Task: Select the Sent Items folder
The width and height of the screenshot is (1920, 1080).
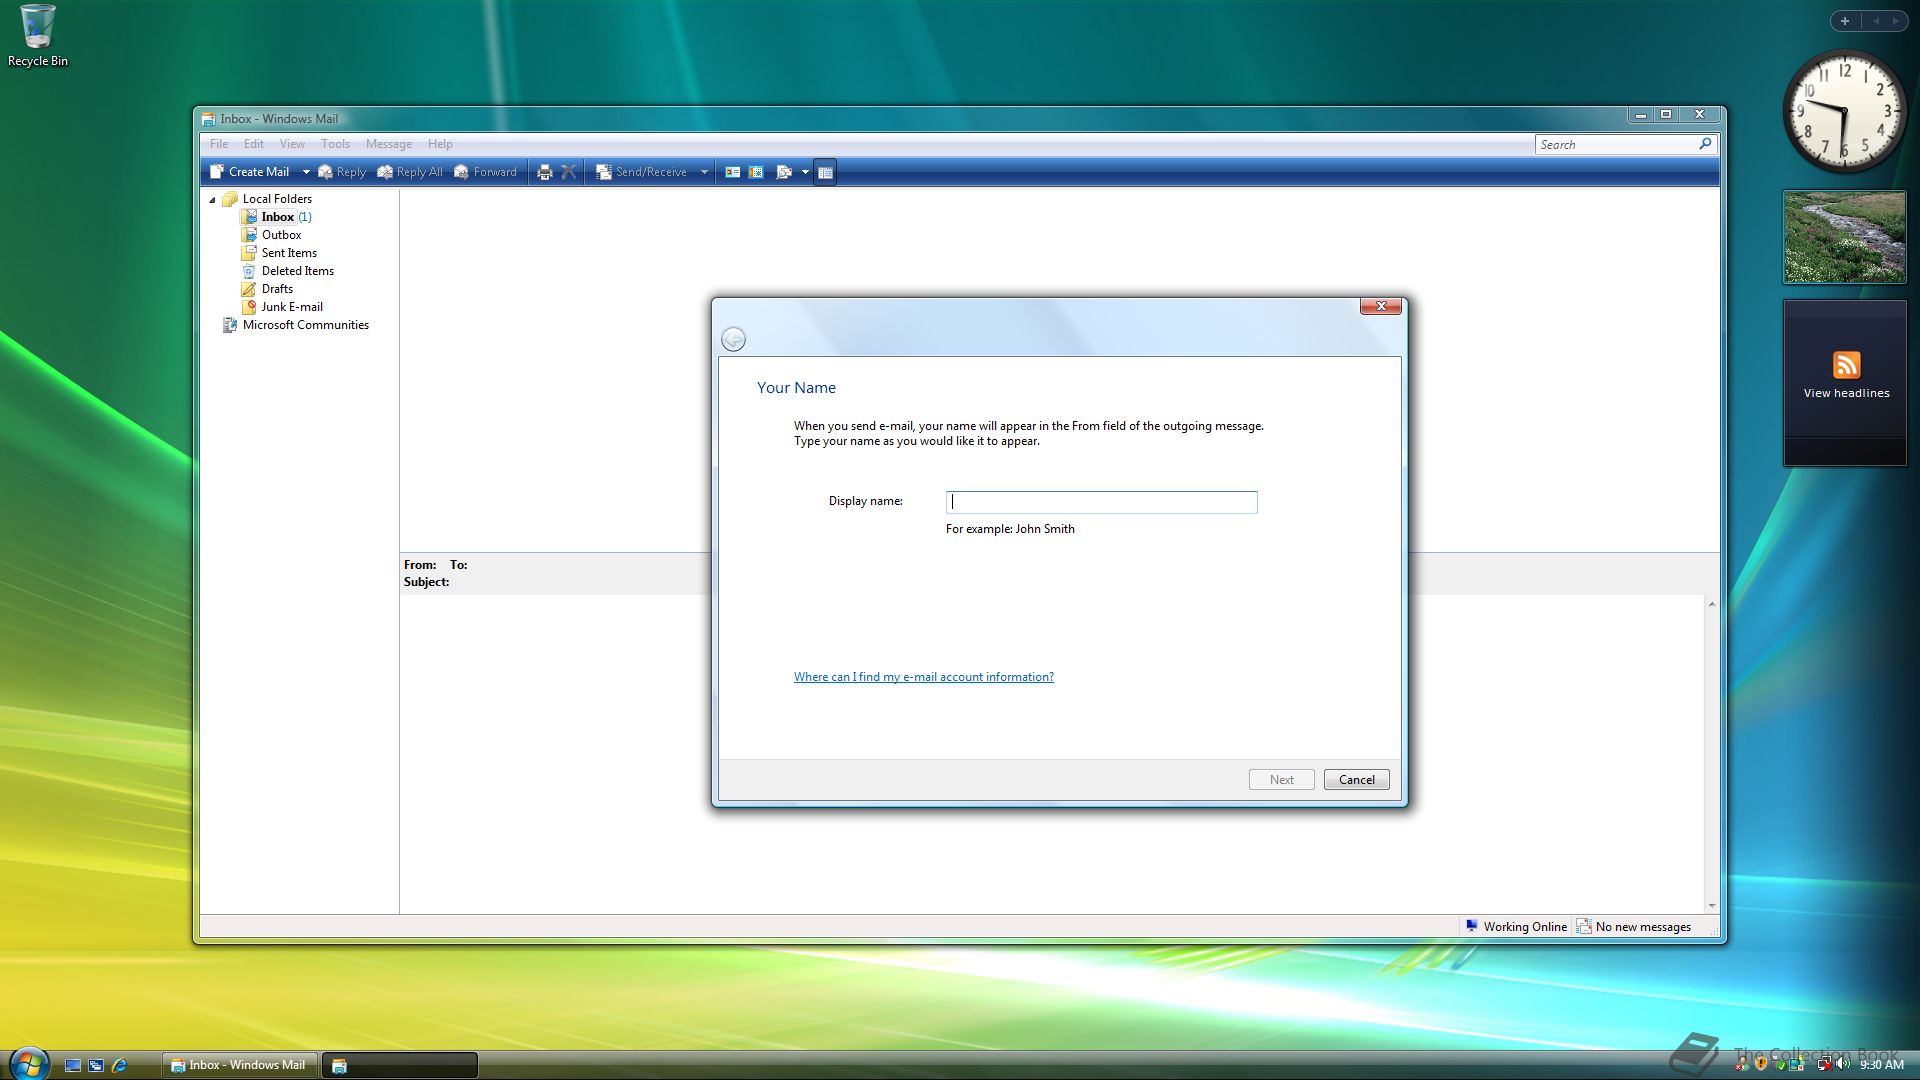Action: coord(279,253)
